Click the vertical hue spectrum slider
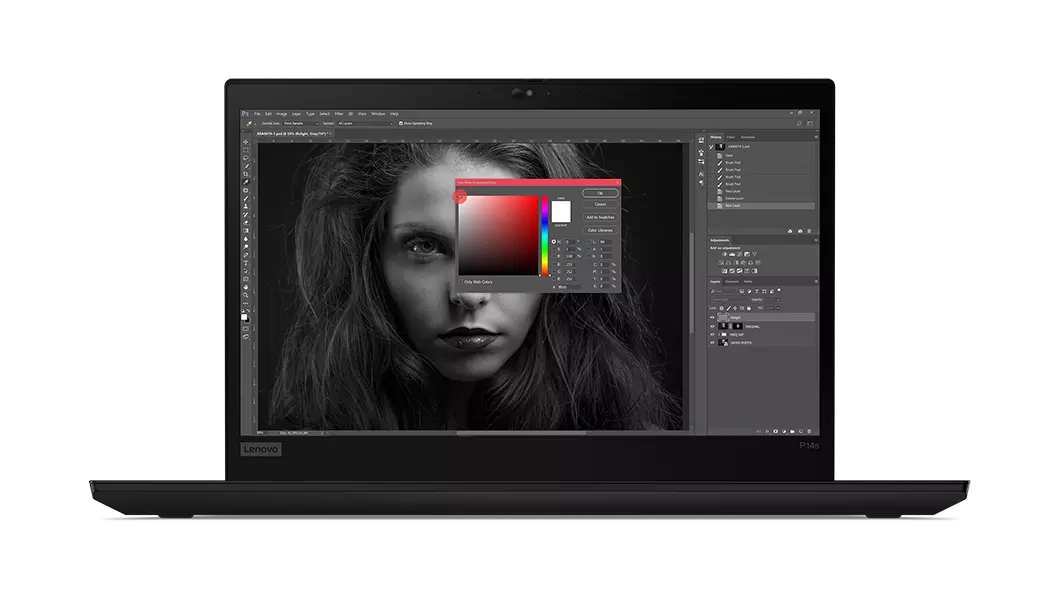 tap(545, 235)
